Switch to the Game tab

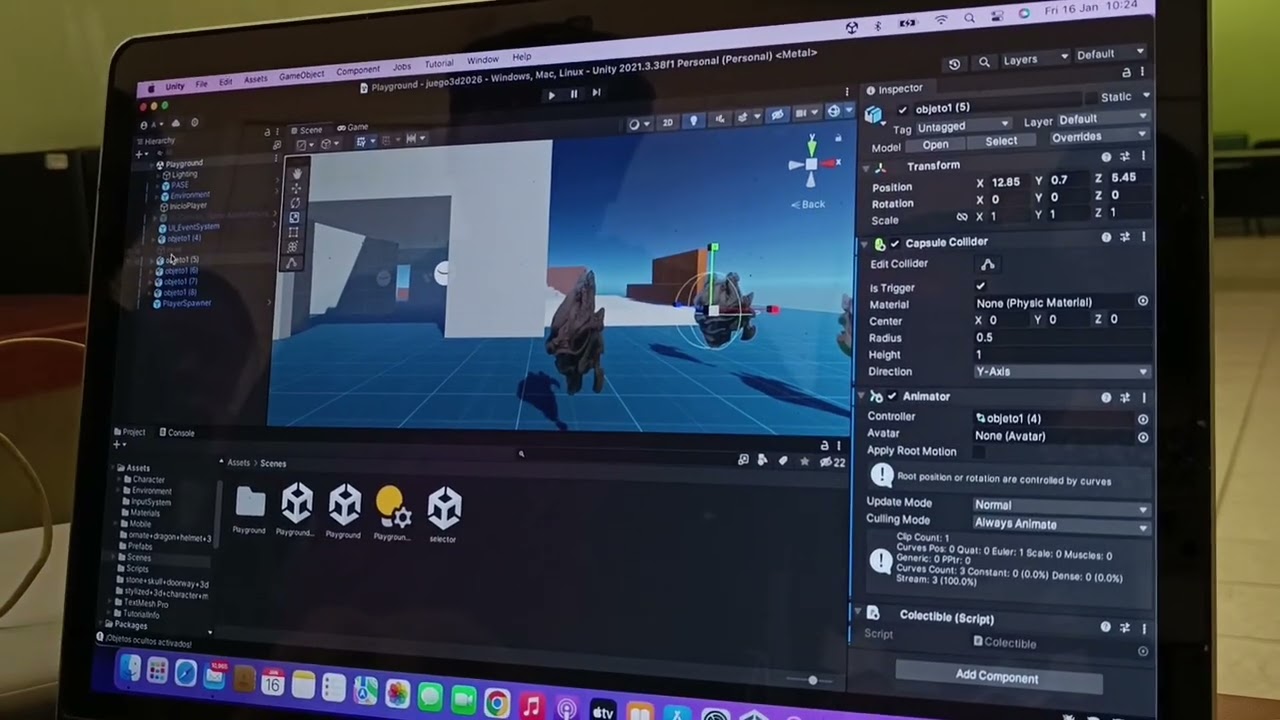[x=353, y=128]
